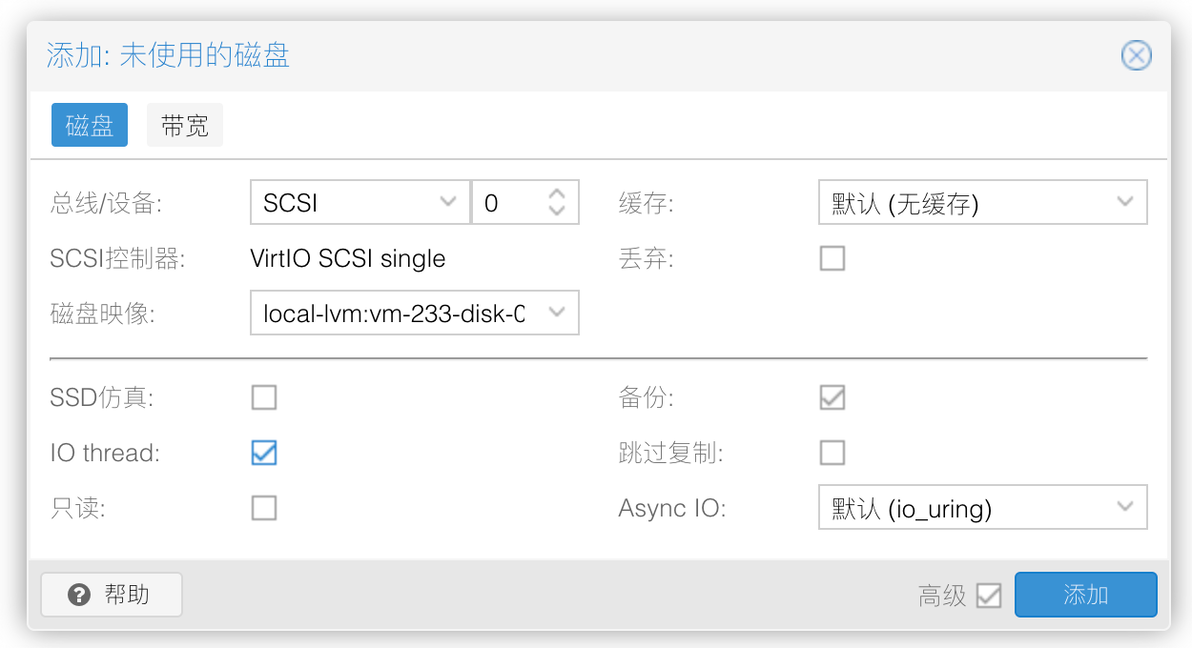Click the 帮助 help button
The height and width of the screenshot is (648, 1192).
click(x=111, y=595)
